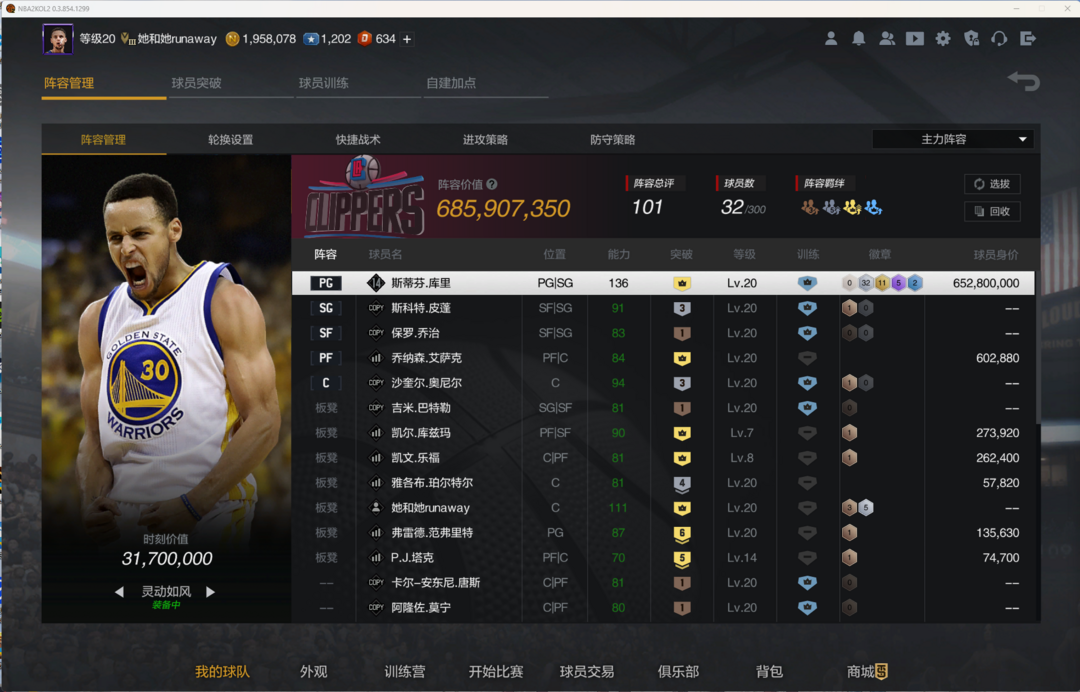Switch to the 球员突破 tab
Image resolution: width=1080 pixels, height=692 pixels.
(x=196, y=83)
